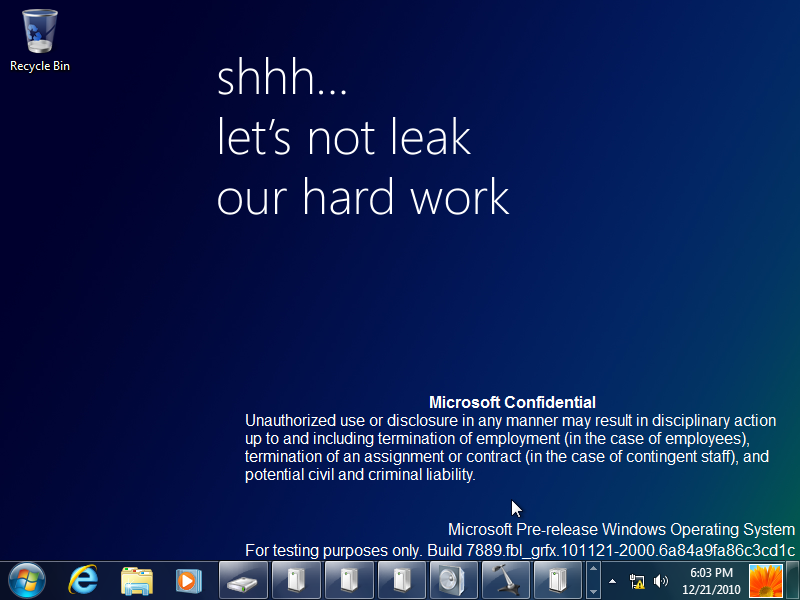Click the disk drive device taskbar button
This screenshot has width=800, height=600.
[243, 581]
